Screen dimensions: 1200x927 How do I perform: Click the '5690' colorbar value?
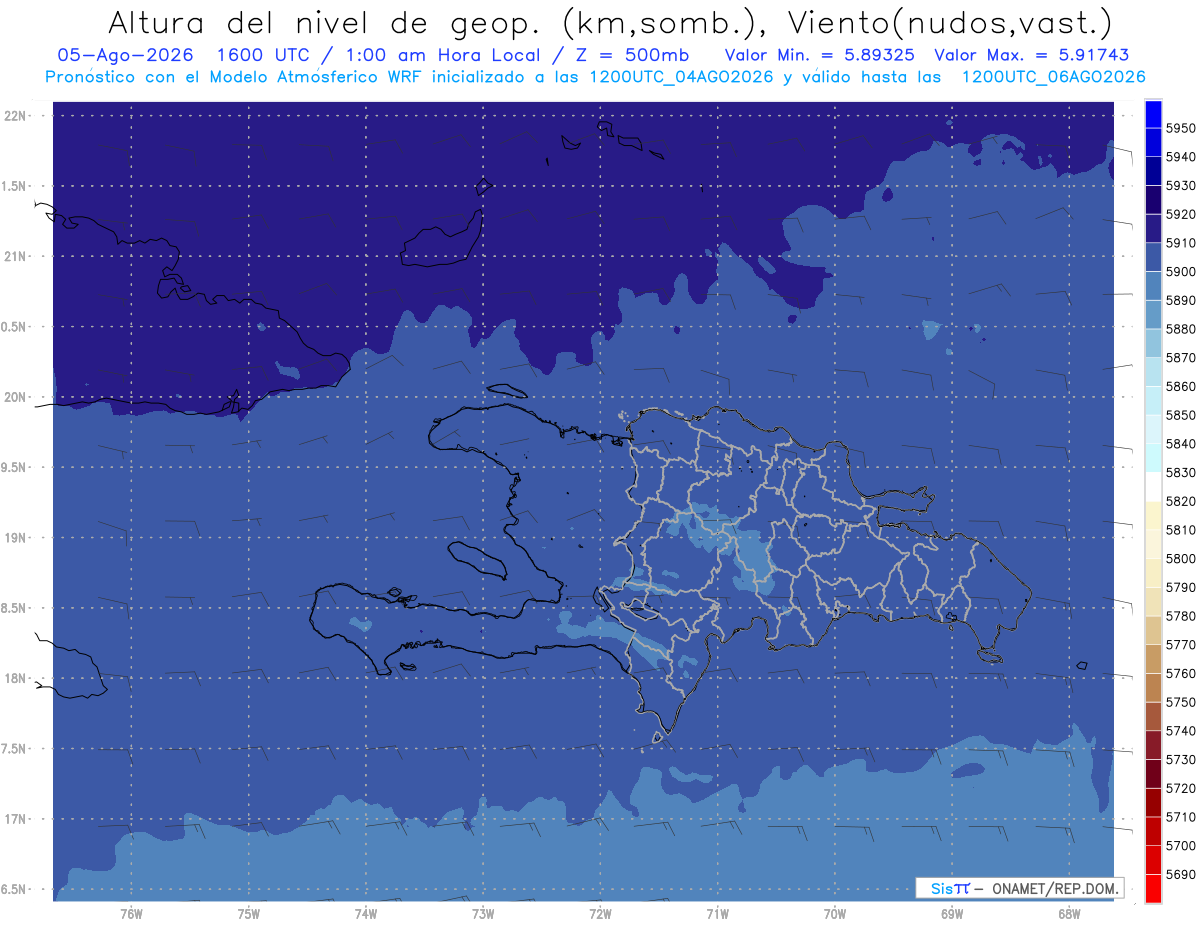point(1181,874)
